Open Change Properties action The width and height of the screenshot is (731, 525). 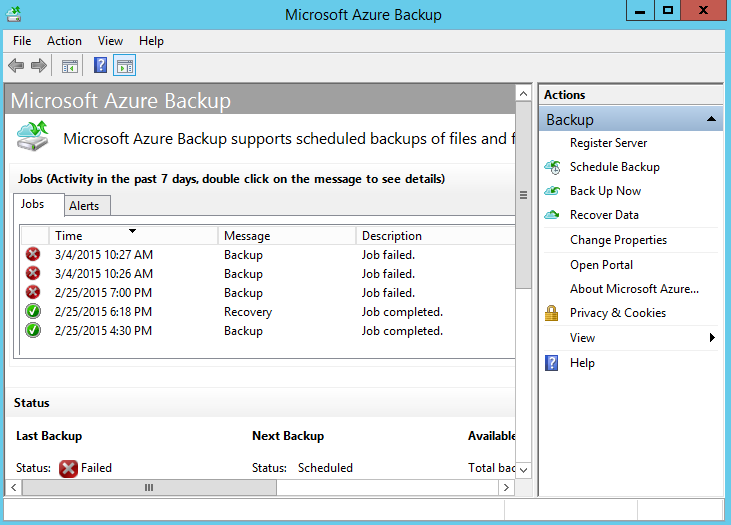618,240
